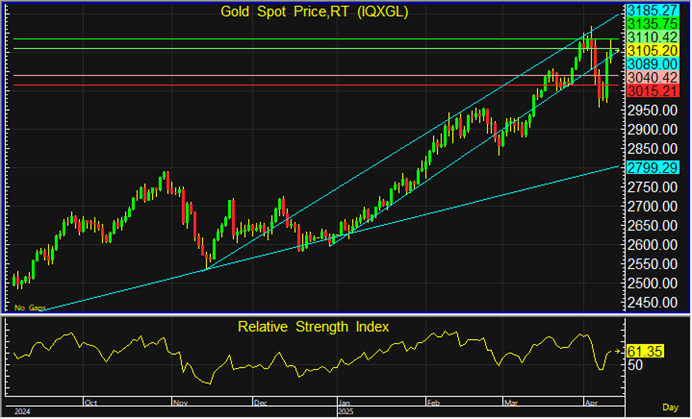Click the Relative Strength Index panel title

coord(314,327)
